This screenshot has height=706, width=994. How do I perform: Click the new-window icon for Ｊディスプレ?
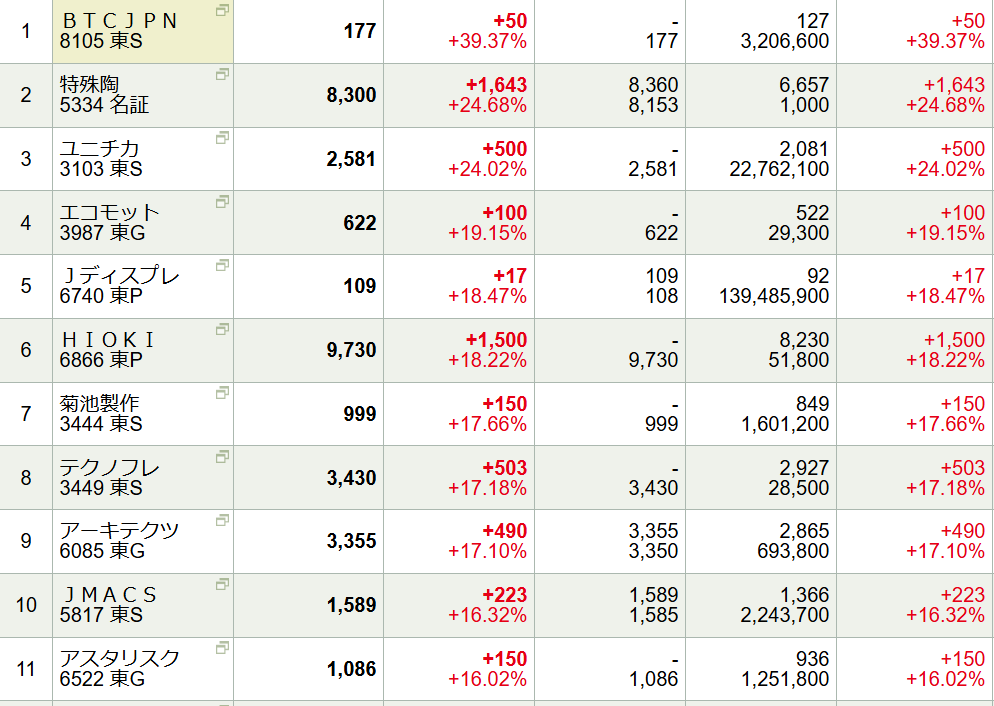222,265
